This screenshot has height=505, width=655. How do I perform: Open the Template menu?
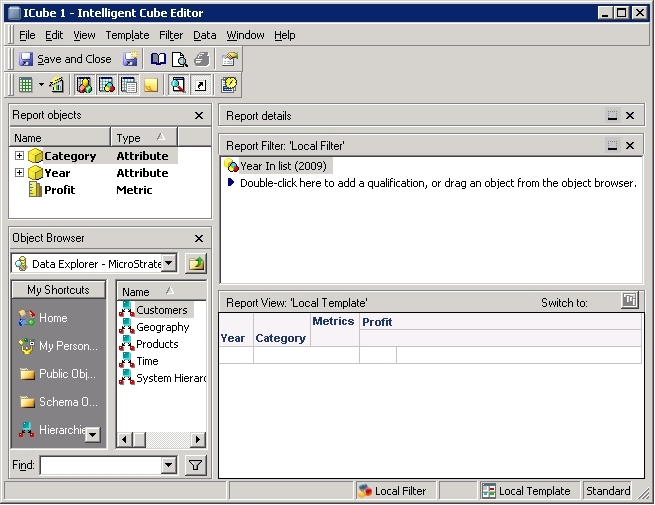(x=127, y=35)
